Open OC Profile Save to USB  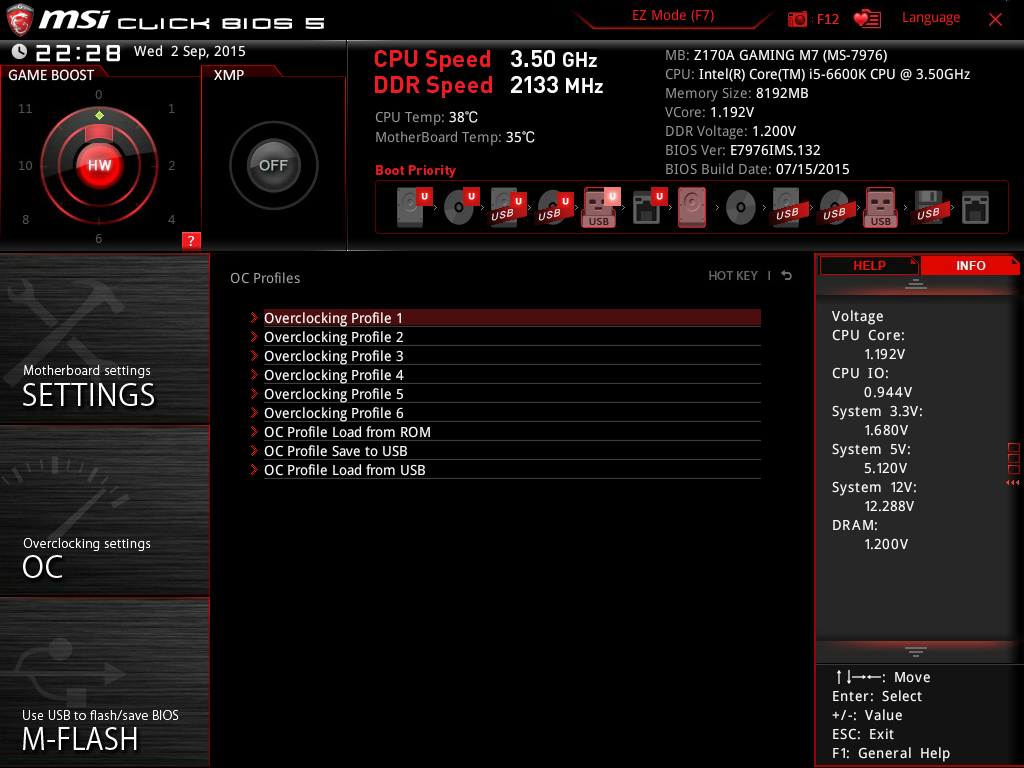coord(512,451)
